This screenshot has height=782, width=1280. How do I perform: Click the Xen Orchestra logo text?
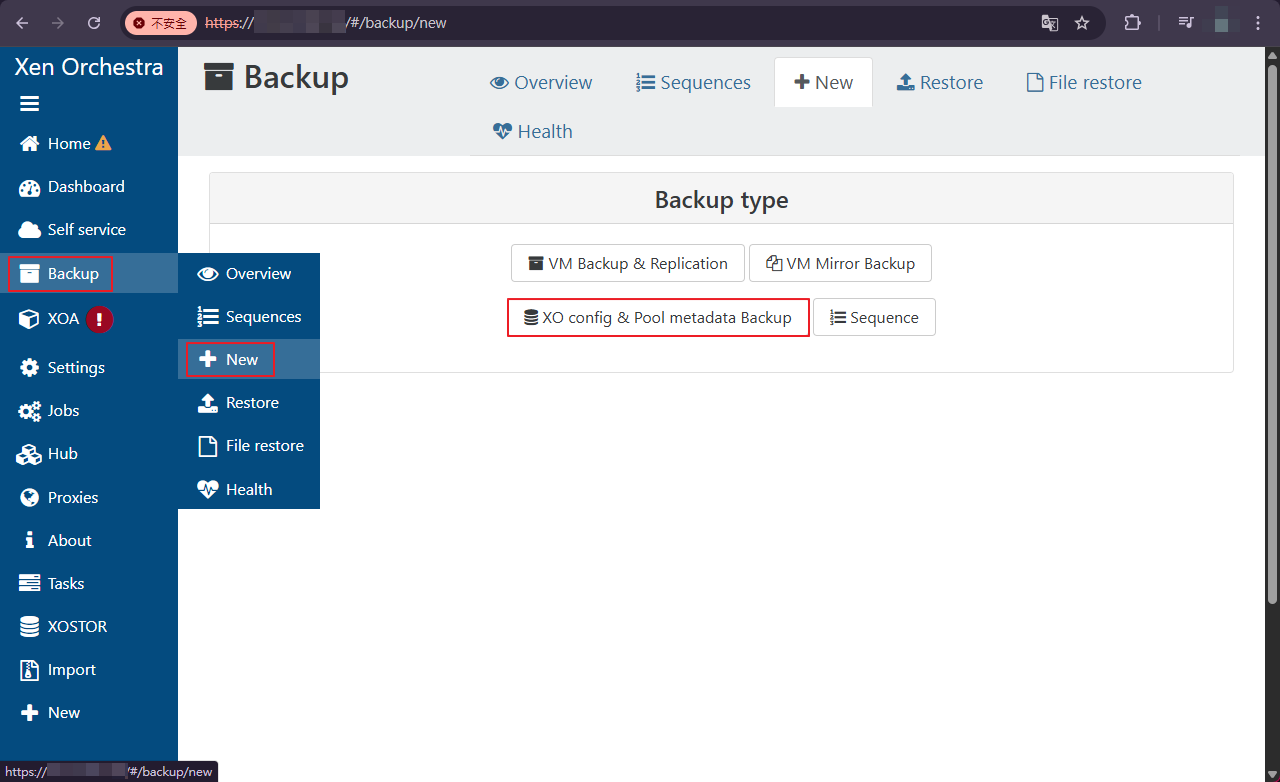point(89,67)
